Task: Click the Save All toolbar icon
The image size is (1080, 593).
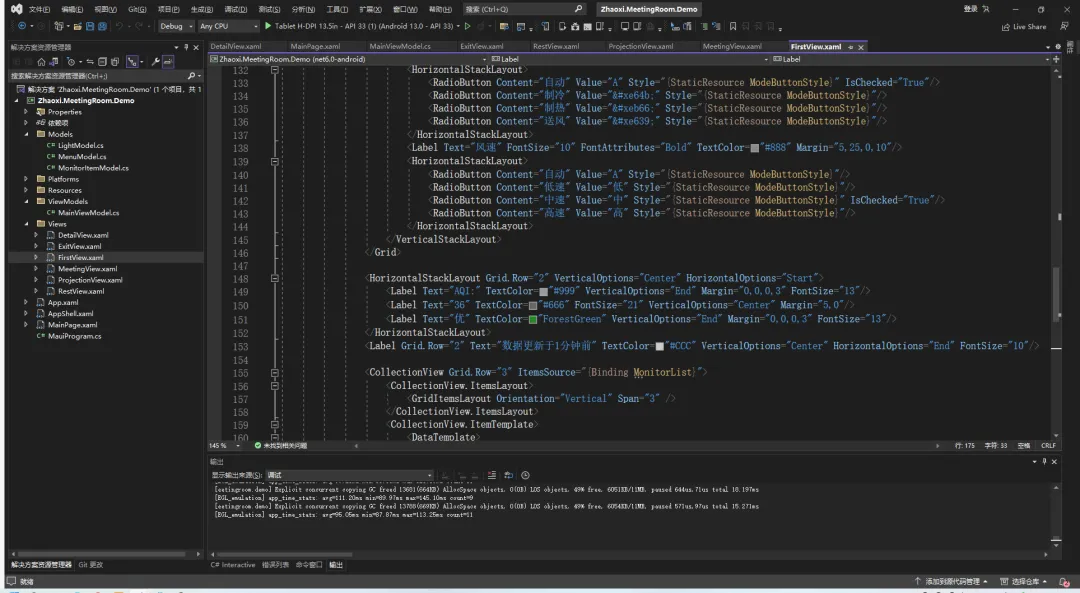Action: point(102,26)
